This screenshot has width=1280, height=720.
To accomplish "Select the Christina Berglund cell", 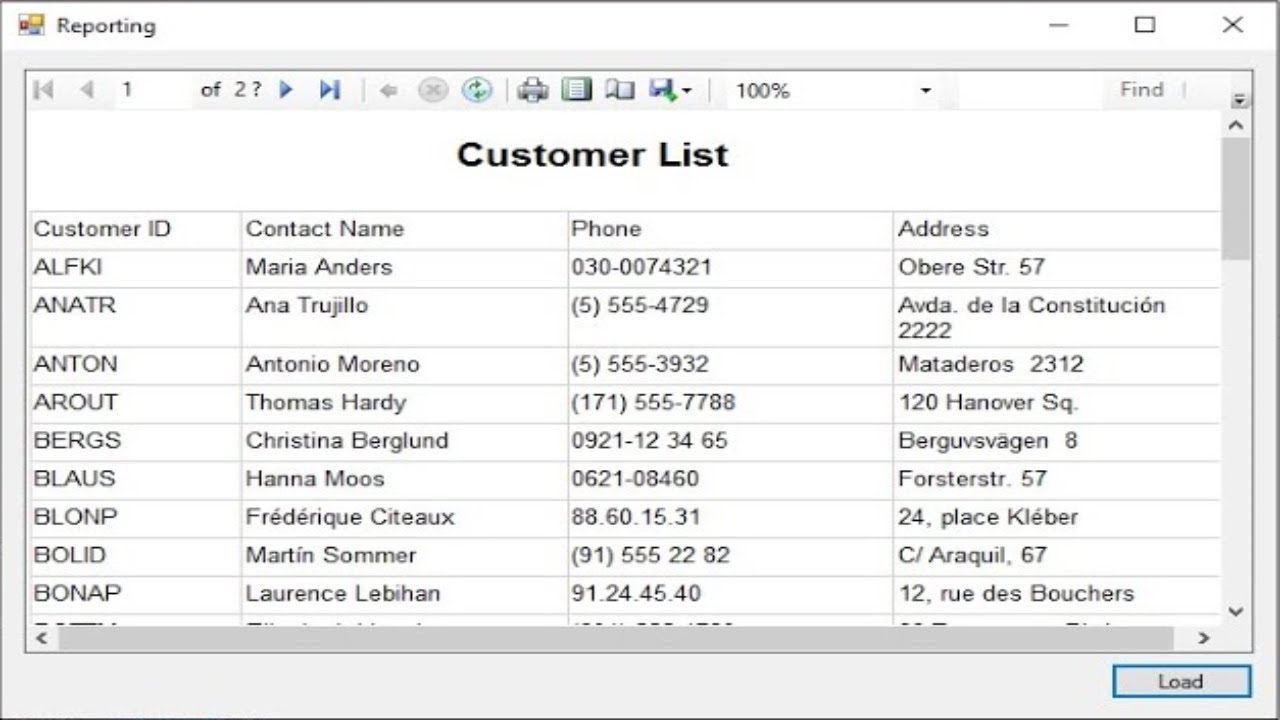I will coord(405,442).
